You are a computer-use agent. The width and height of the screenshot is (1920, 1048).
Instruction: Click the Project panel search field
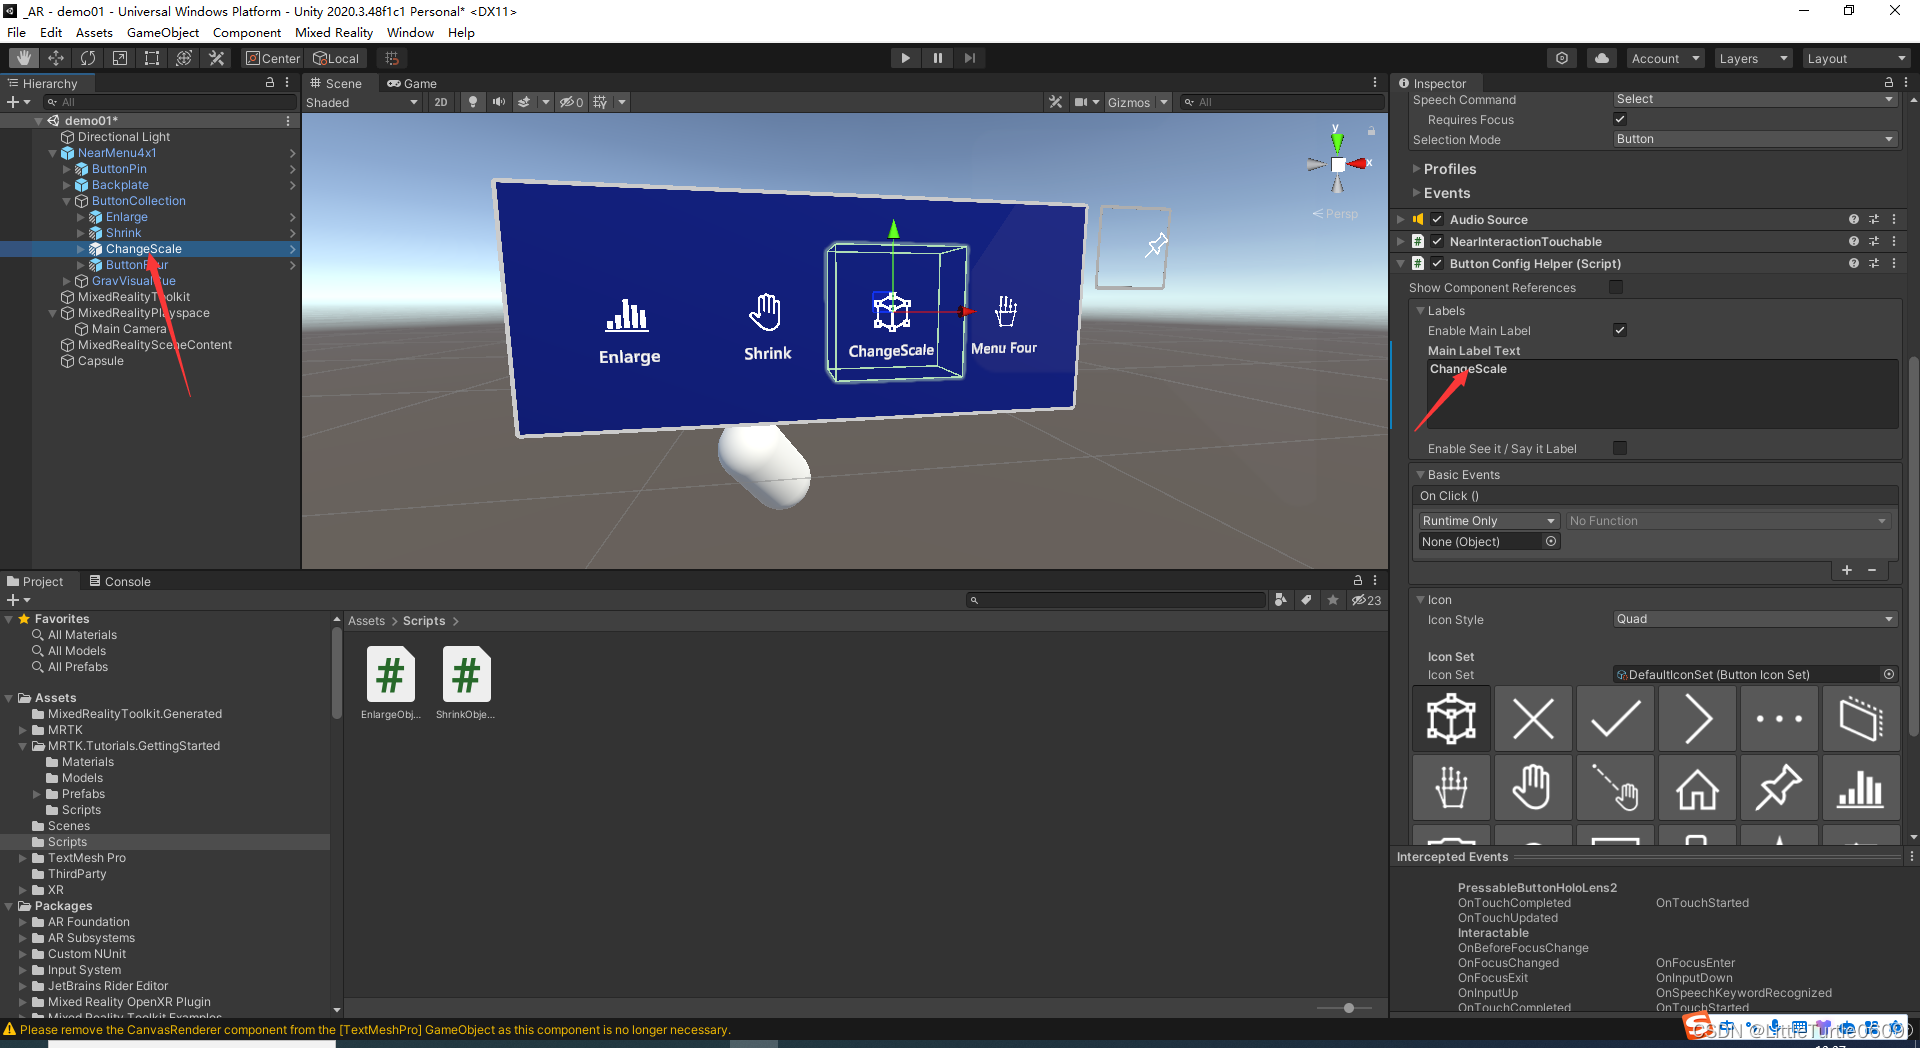point(1115,600)
